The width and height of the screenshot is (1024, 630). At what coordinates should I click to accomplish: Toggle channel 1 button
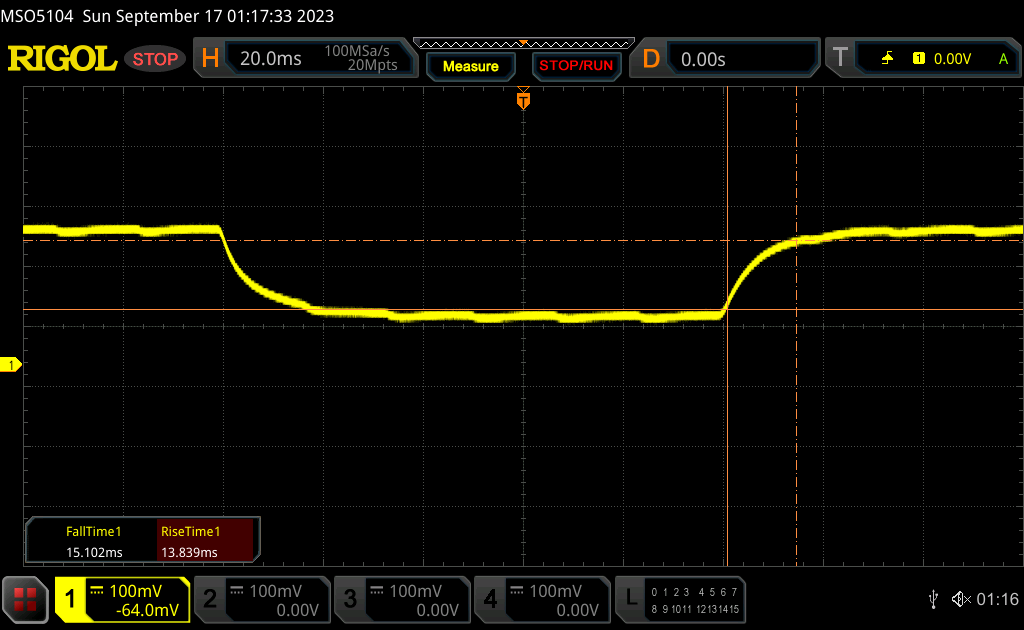tap(70, 599)
